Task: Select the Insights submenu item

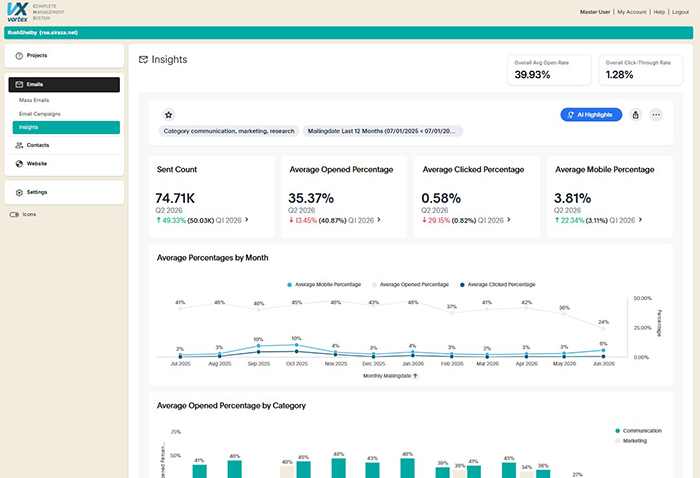Action: pyautogui.click(x=66, y=127)
